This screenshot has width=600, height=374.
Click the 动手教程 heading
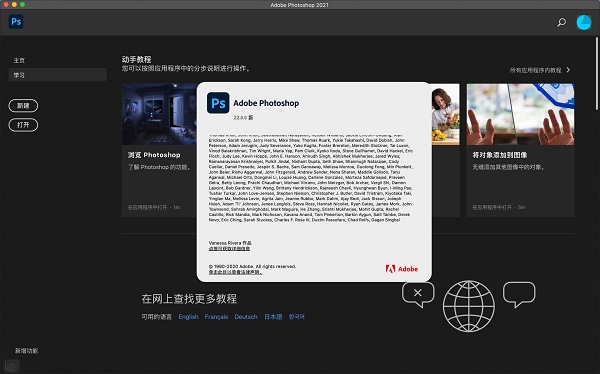pos(137,59)
